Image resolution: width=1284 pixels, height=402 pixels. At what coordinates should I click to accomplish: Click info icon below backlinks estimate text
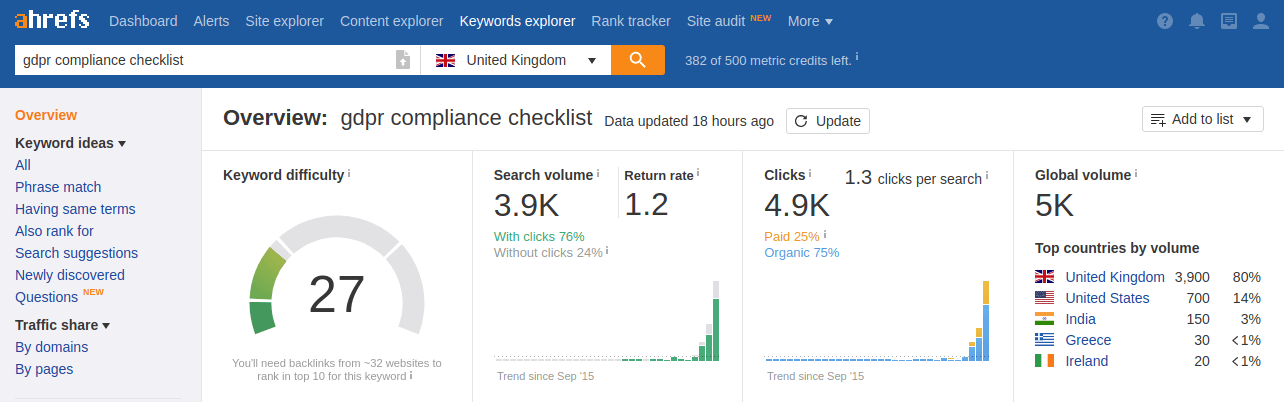pyautogui.click(x=411, y=376)
